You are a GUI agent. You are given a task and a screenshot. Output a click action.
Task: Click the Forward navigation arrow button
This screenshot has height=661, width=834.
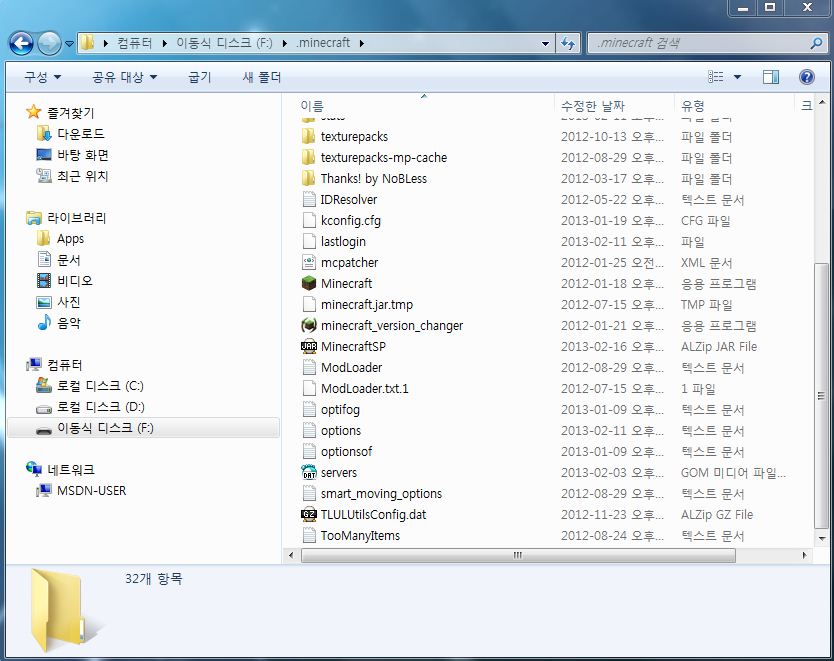[49, 43]
